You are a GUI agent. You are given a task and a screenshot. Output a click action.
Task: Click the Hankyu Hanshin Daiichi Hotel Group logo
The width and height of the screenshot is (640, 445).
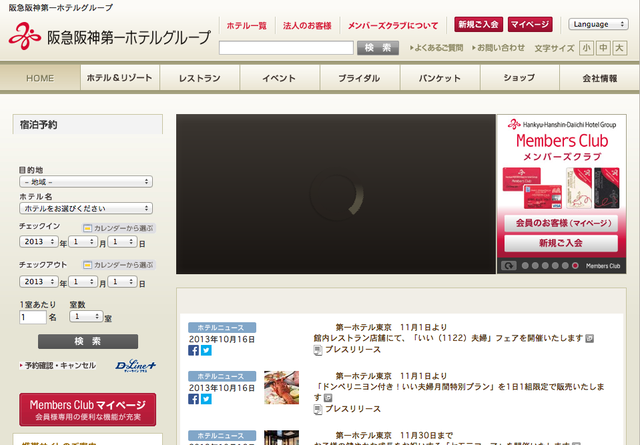click(x=109, y=37)
